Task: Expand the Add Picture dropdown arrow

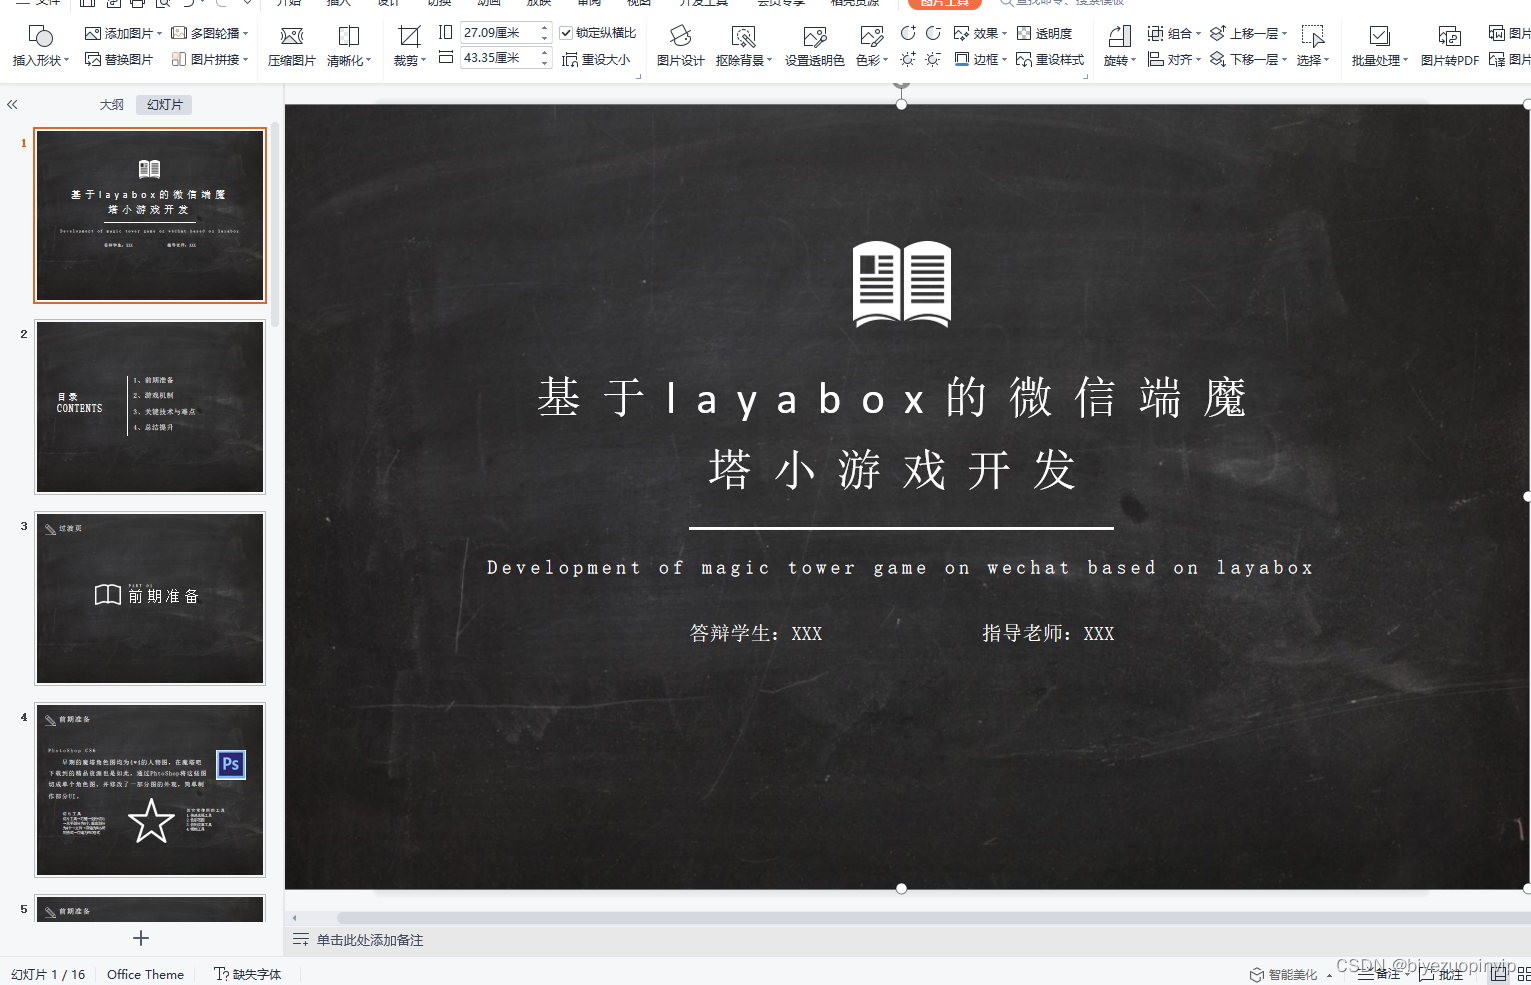Action: [x=159, y=33]
